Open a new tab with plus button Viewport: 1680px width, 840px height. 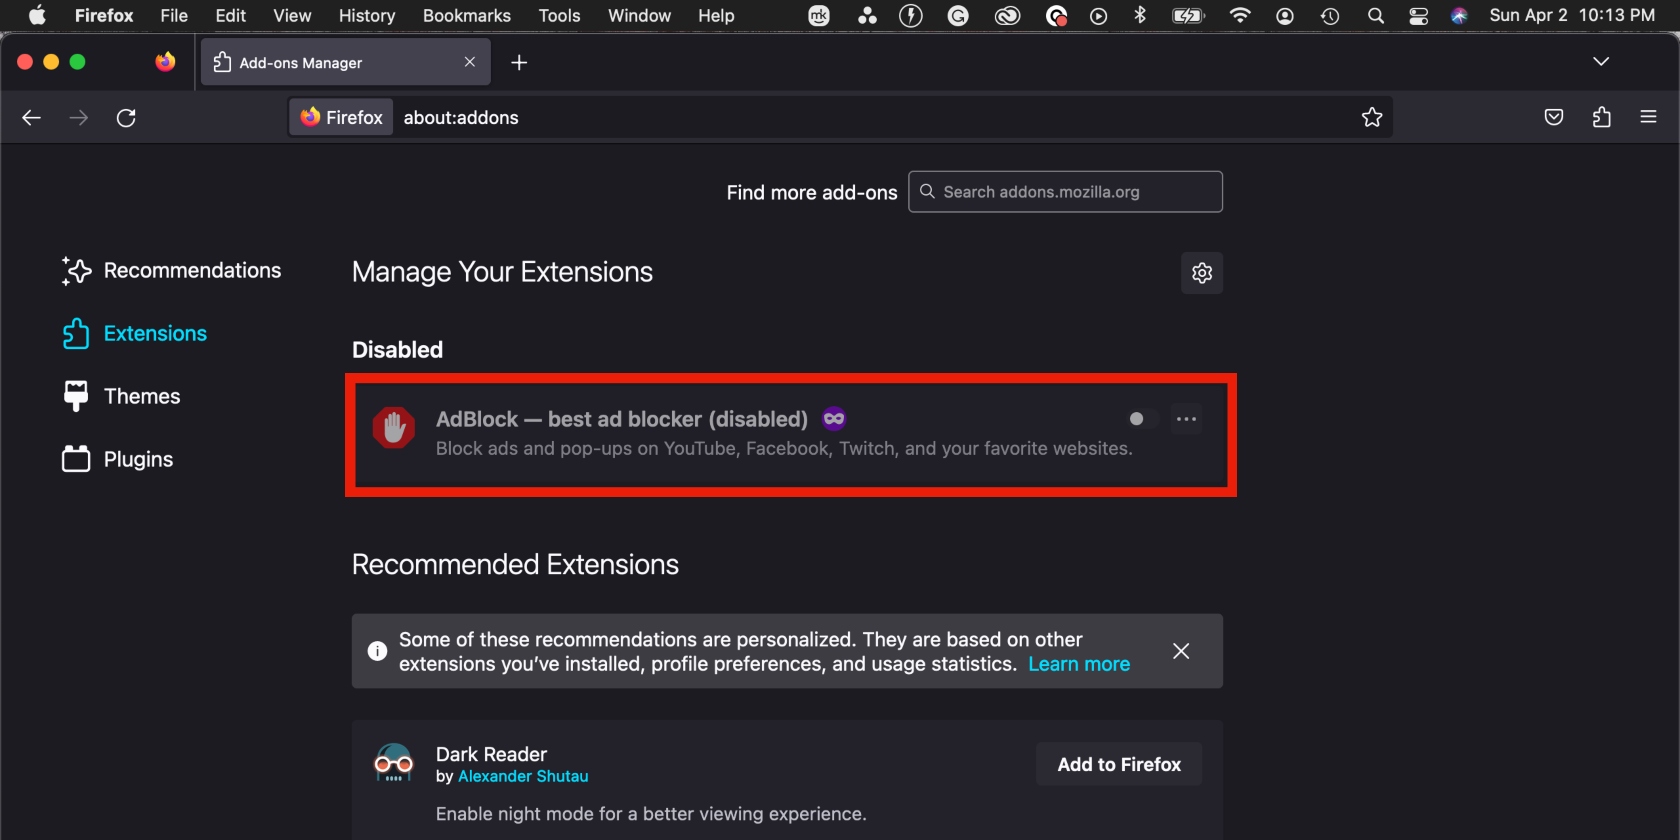click(519, 63)
